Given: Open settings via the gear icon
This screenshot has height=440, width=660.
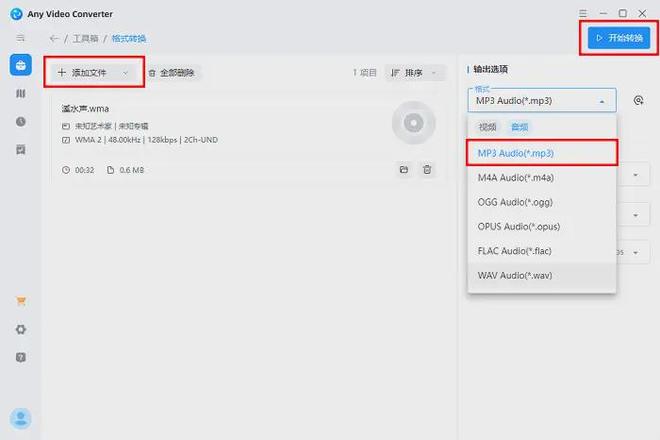Looking at the screenshot, I should pyautogui.click(x=20, y=329).
